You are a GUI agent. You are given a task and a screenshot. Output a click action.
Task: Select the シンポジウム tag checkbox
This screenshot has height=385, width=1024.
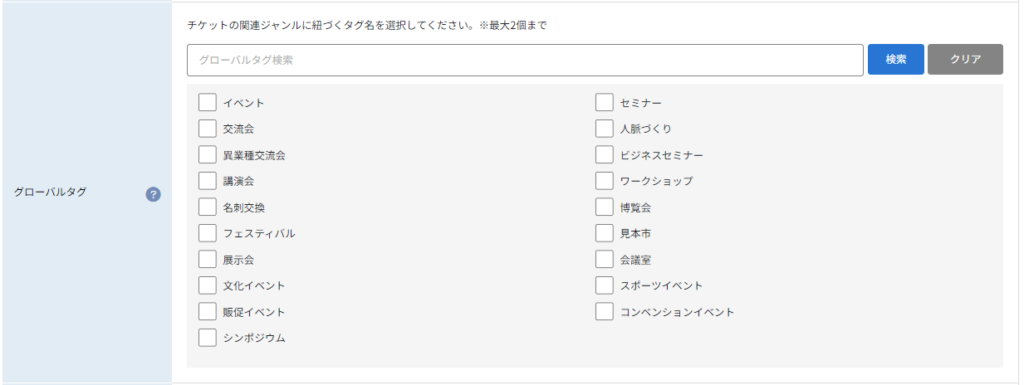(207, 337)
